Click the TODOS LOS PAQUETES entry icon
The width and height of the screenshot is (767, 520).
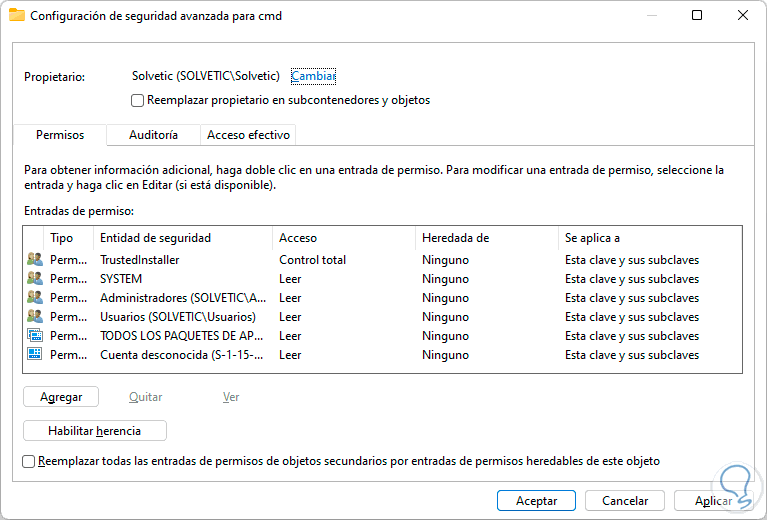[35, 336]
